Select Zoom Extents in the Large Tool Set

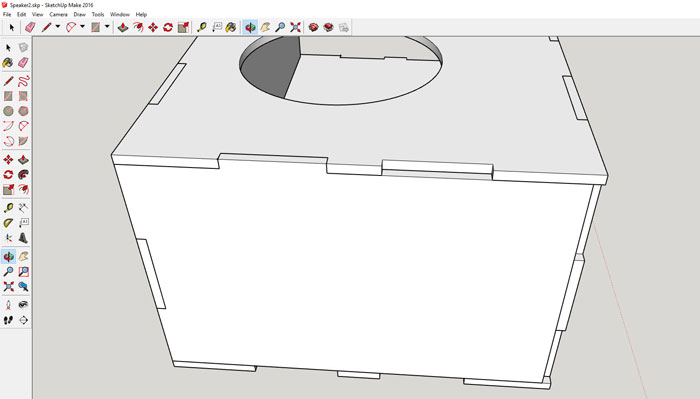[x=8, y=286]
